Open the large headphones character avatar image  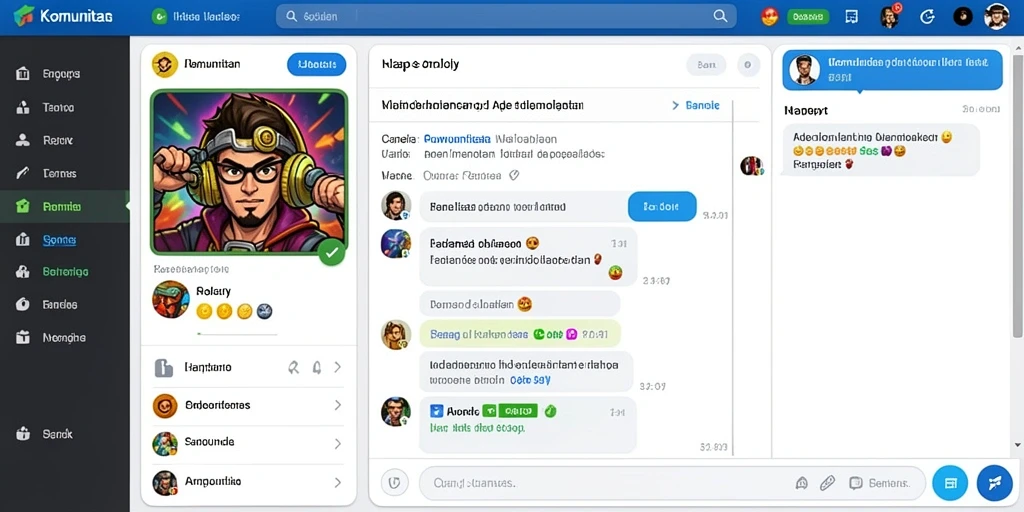(x=248, y=172)
